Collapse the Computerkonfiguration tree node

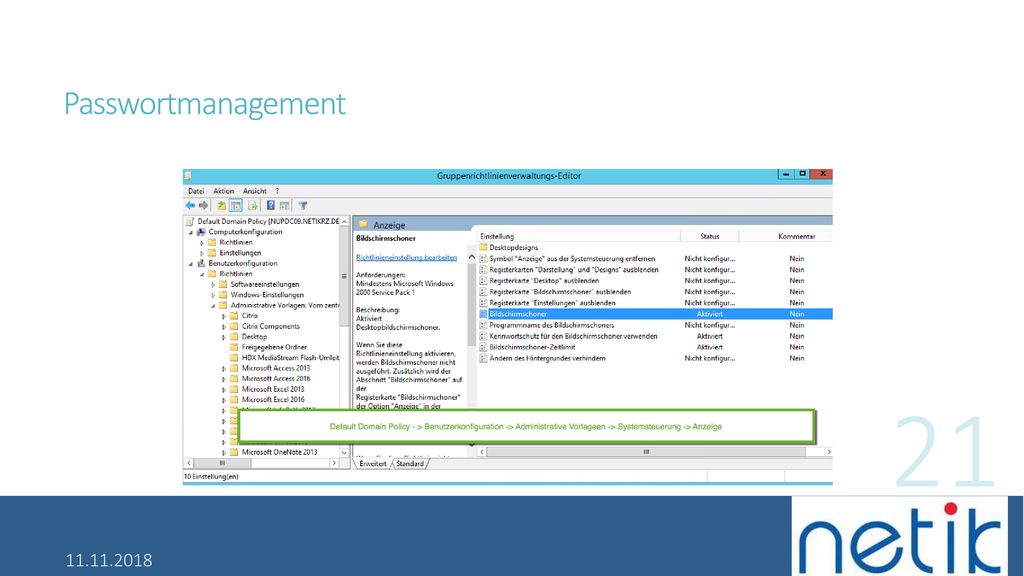pos(191,232)
